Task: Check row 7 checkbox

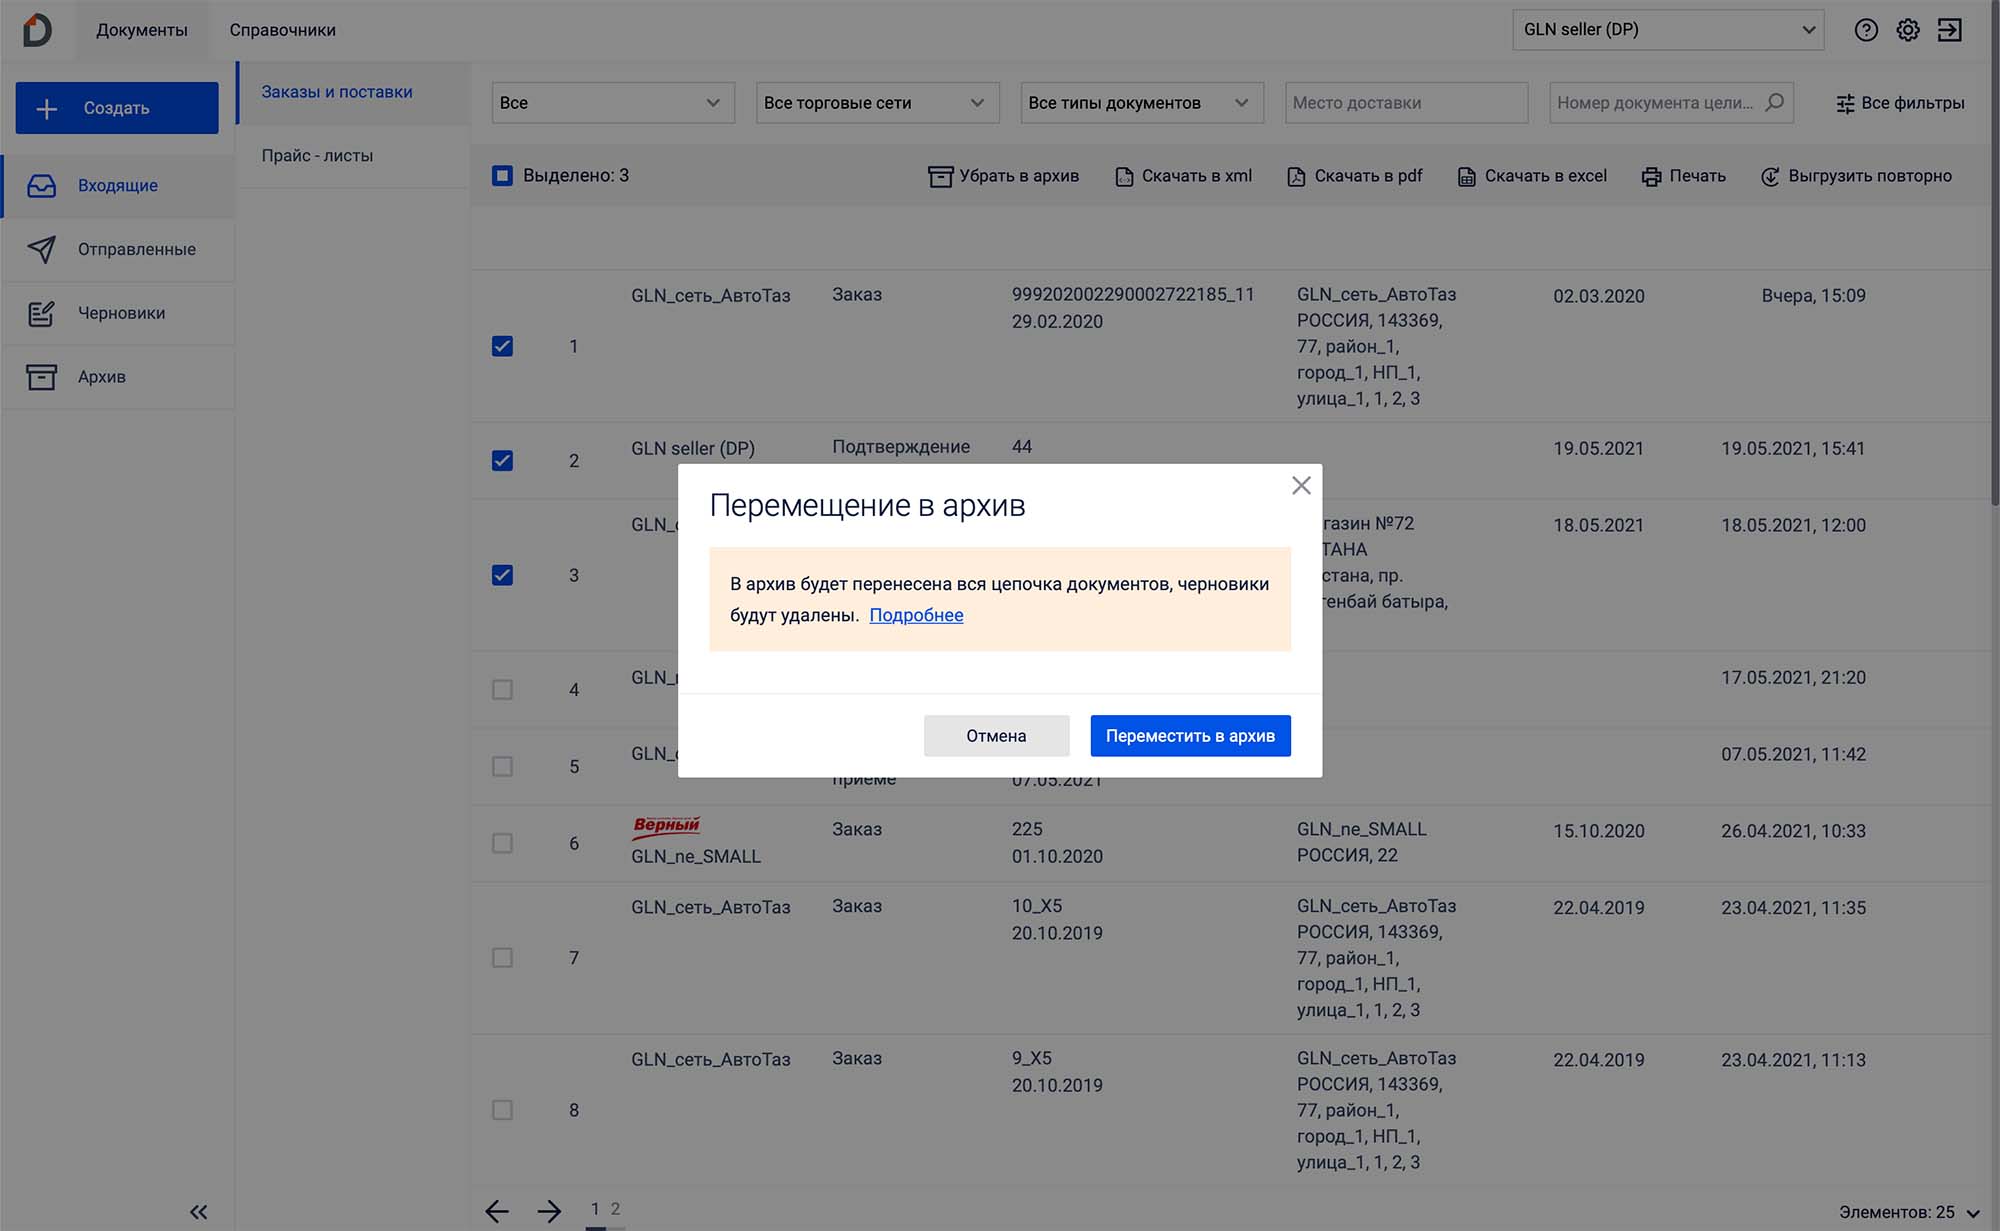Action: tap(502, 958)
